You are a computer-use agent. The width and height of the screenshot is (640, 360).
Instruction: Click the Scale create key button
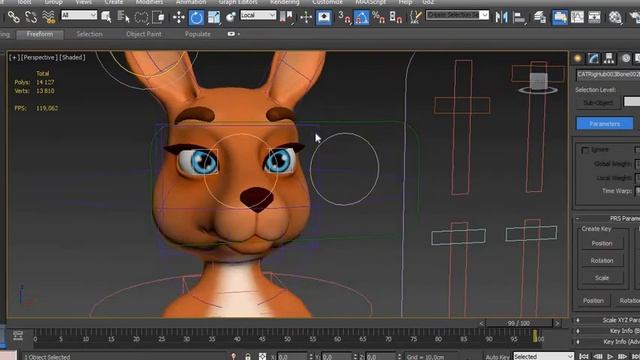[x=602, y=278]
